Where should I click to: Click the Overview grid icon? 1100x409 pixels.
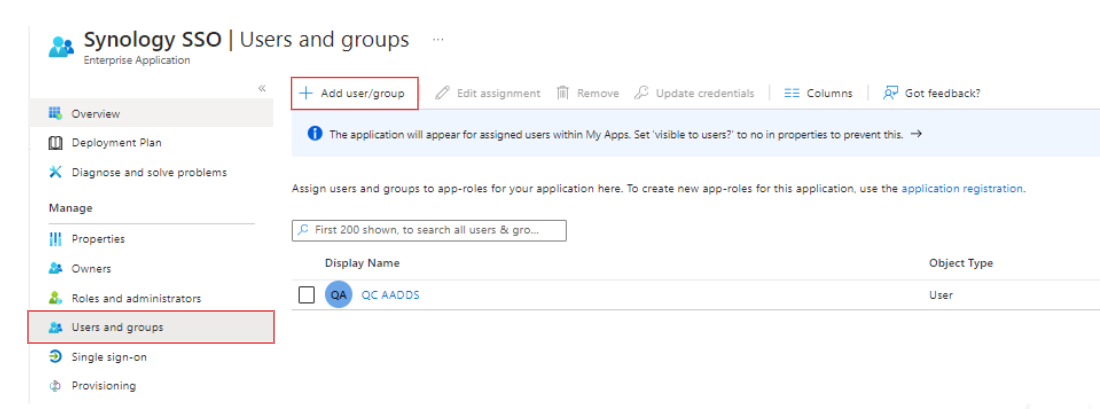tap(55, 114)
